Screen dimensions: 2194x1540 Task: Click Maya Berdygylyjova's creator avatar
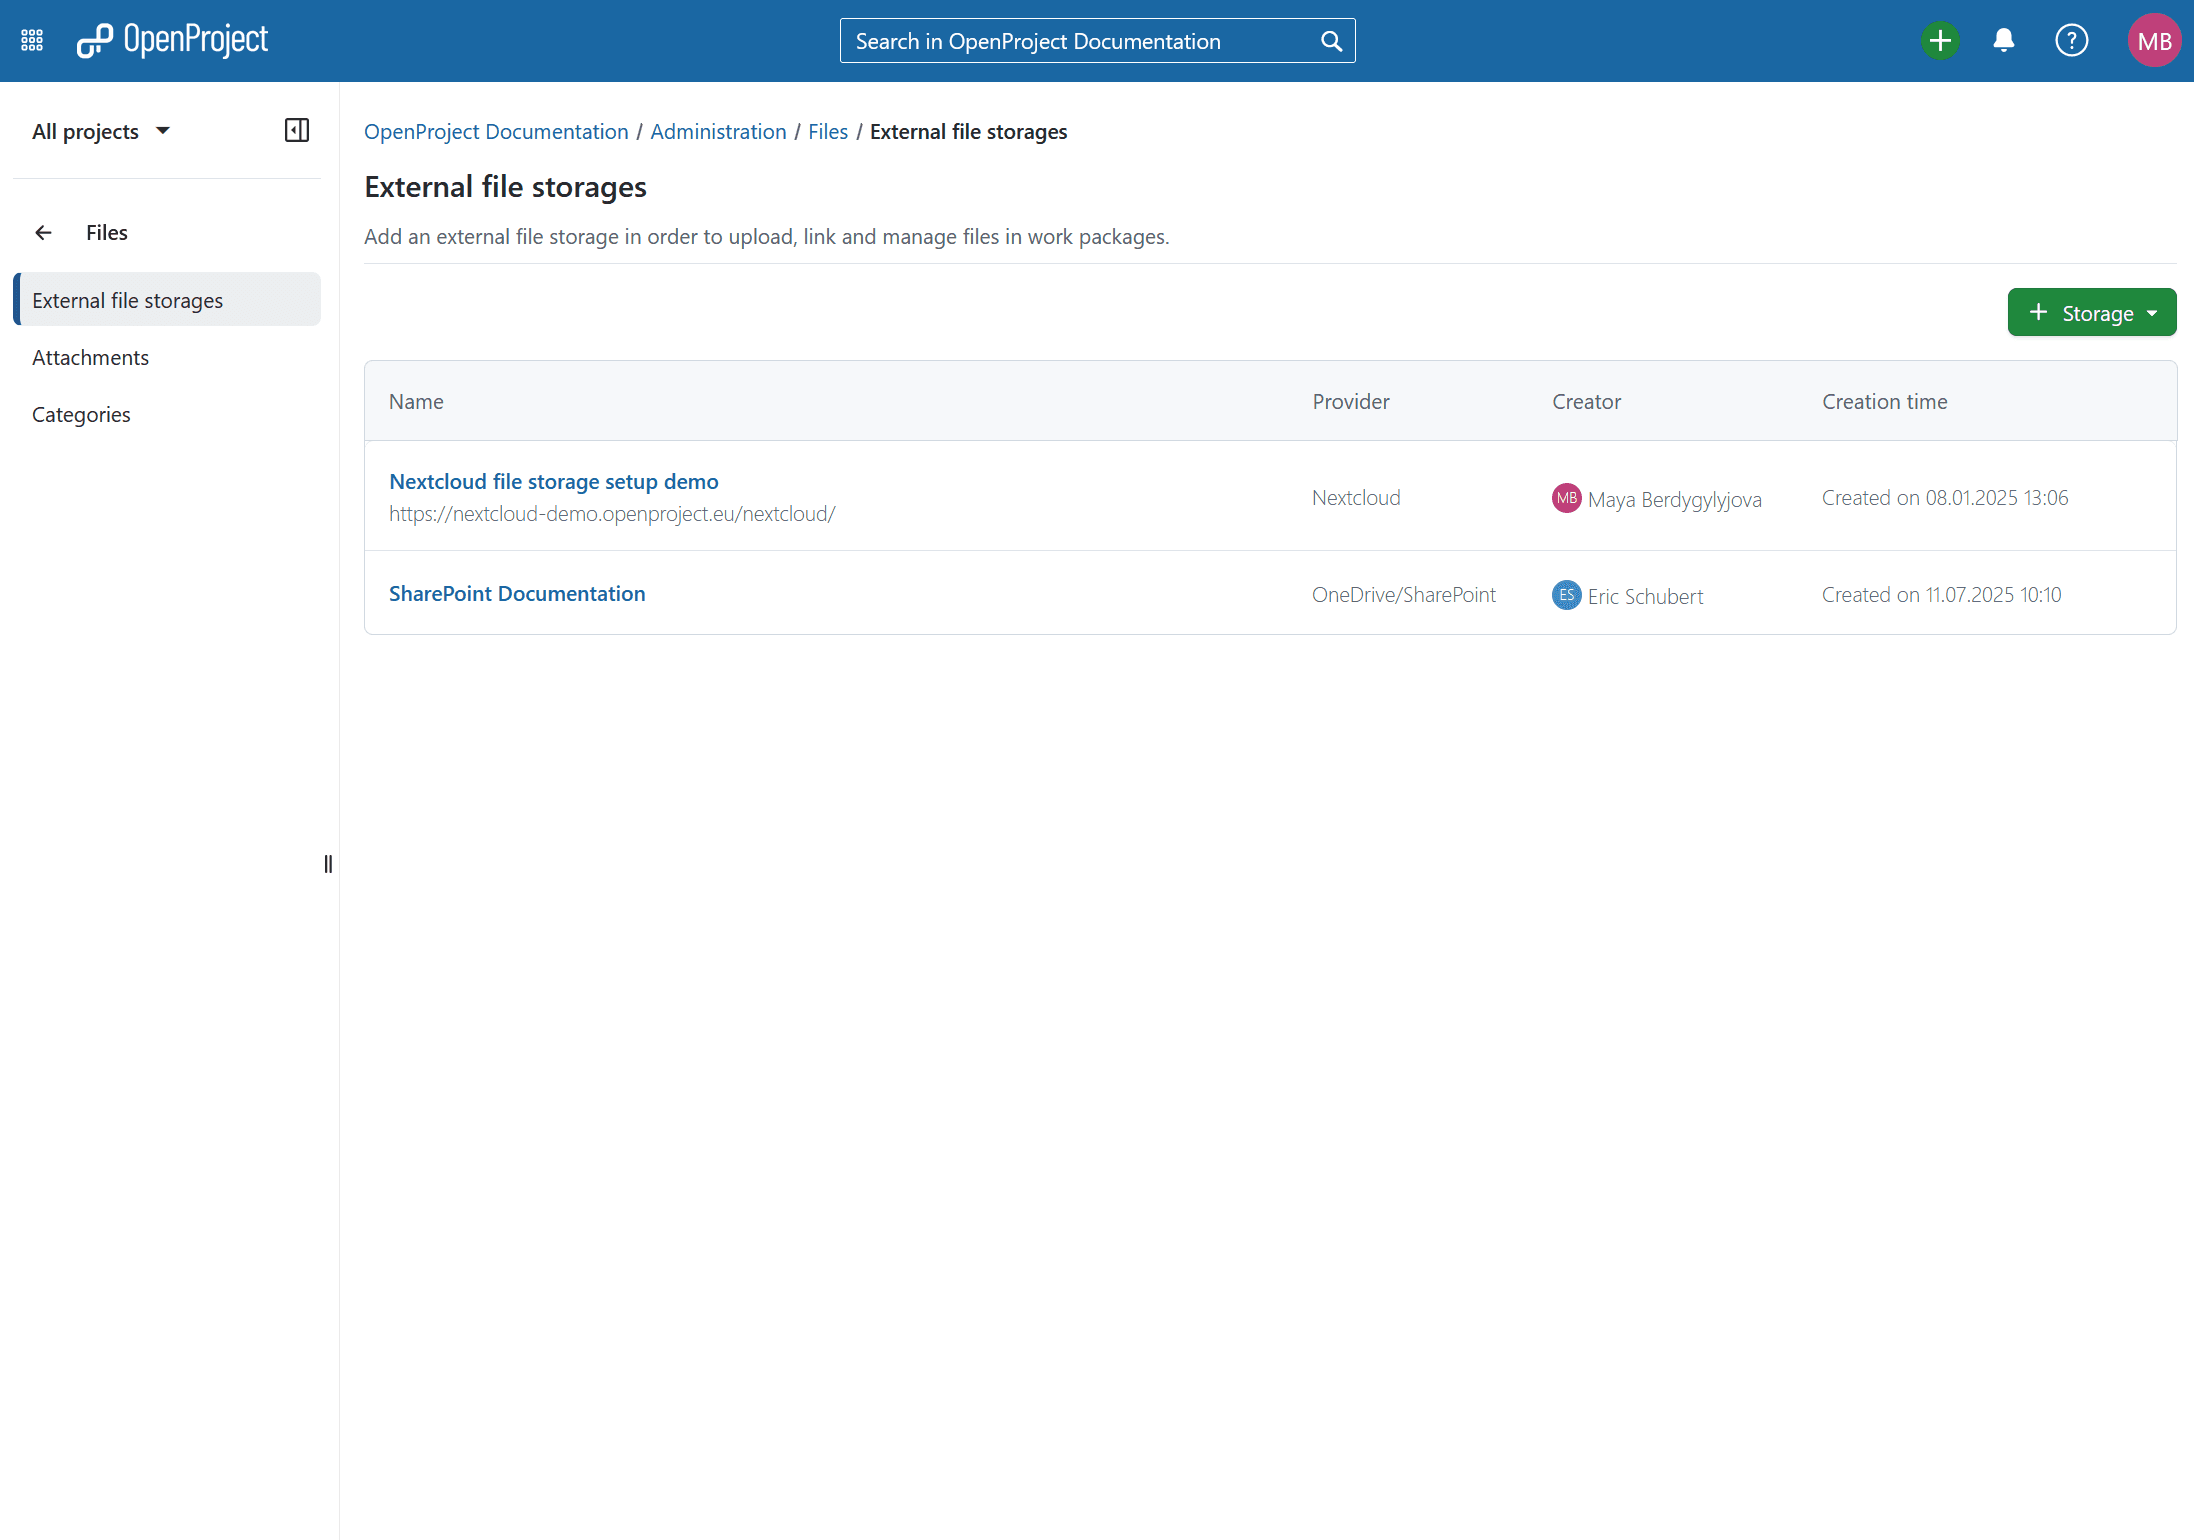click(x=1566, y=498)
